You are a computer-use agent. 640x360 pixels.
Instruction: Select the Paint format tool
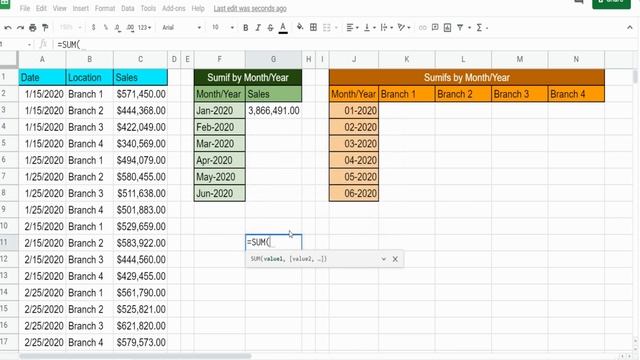(45, 28)
